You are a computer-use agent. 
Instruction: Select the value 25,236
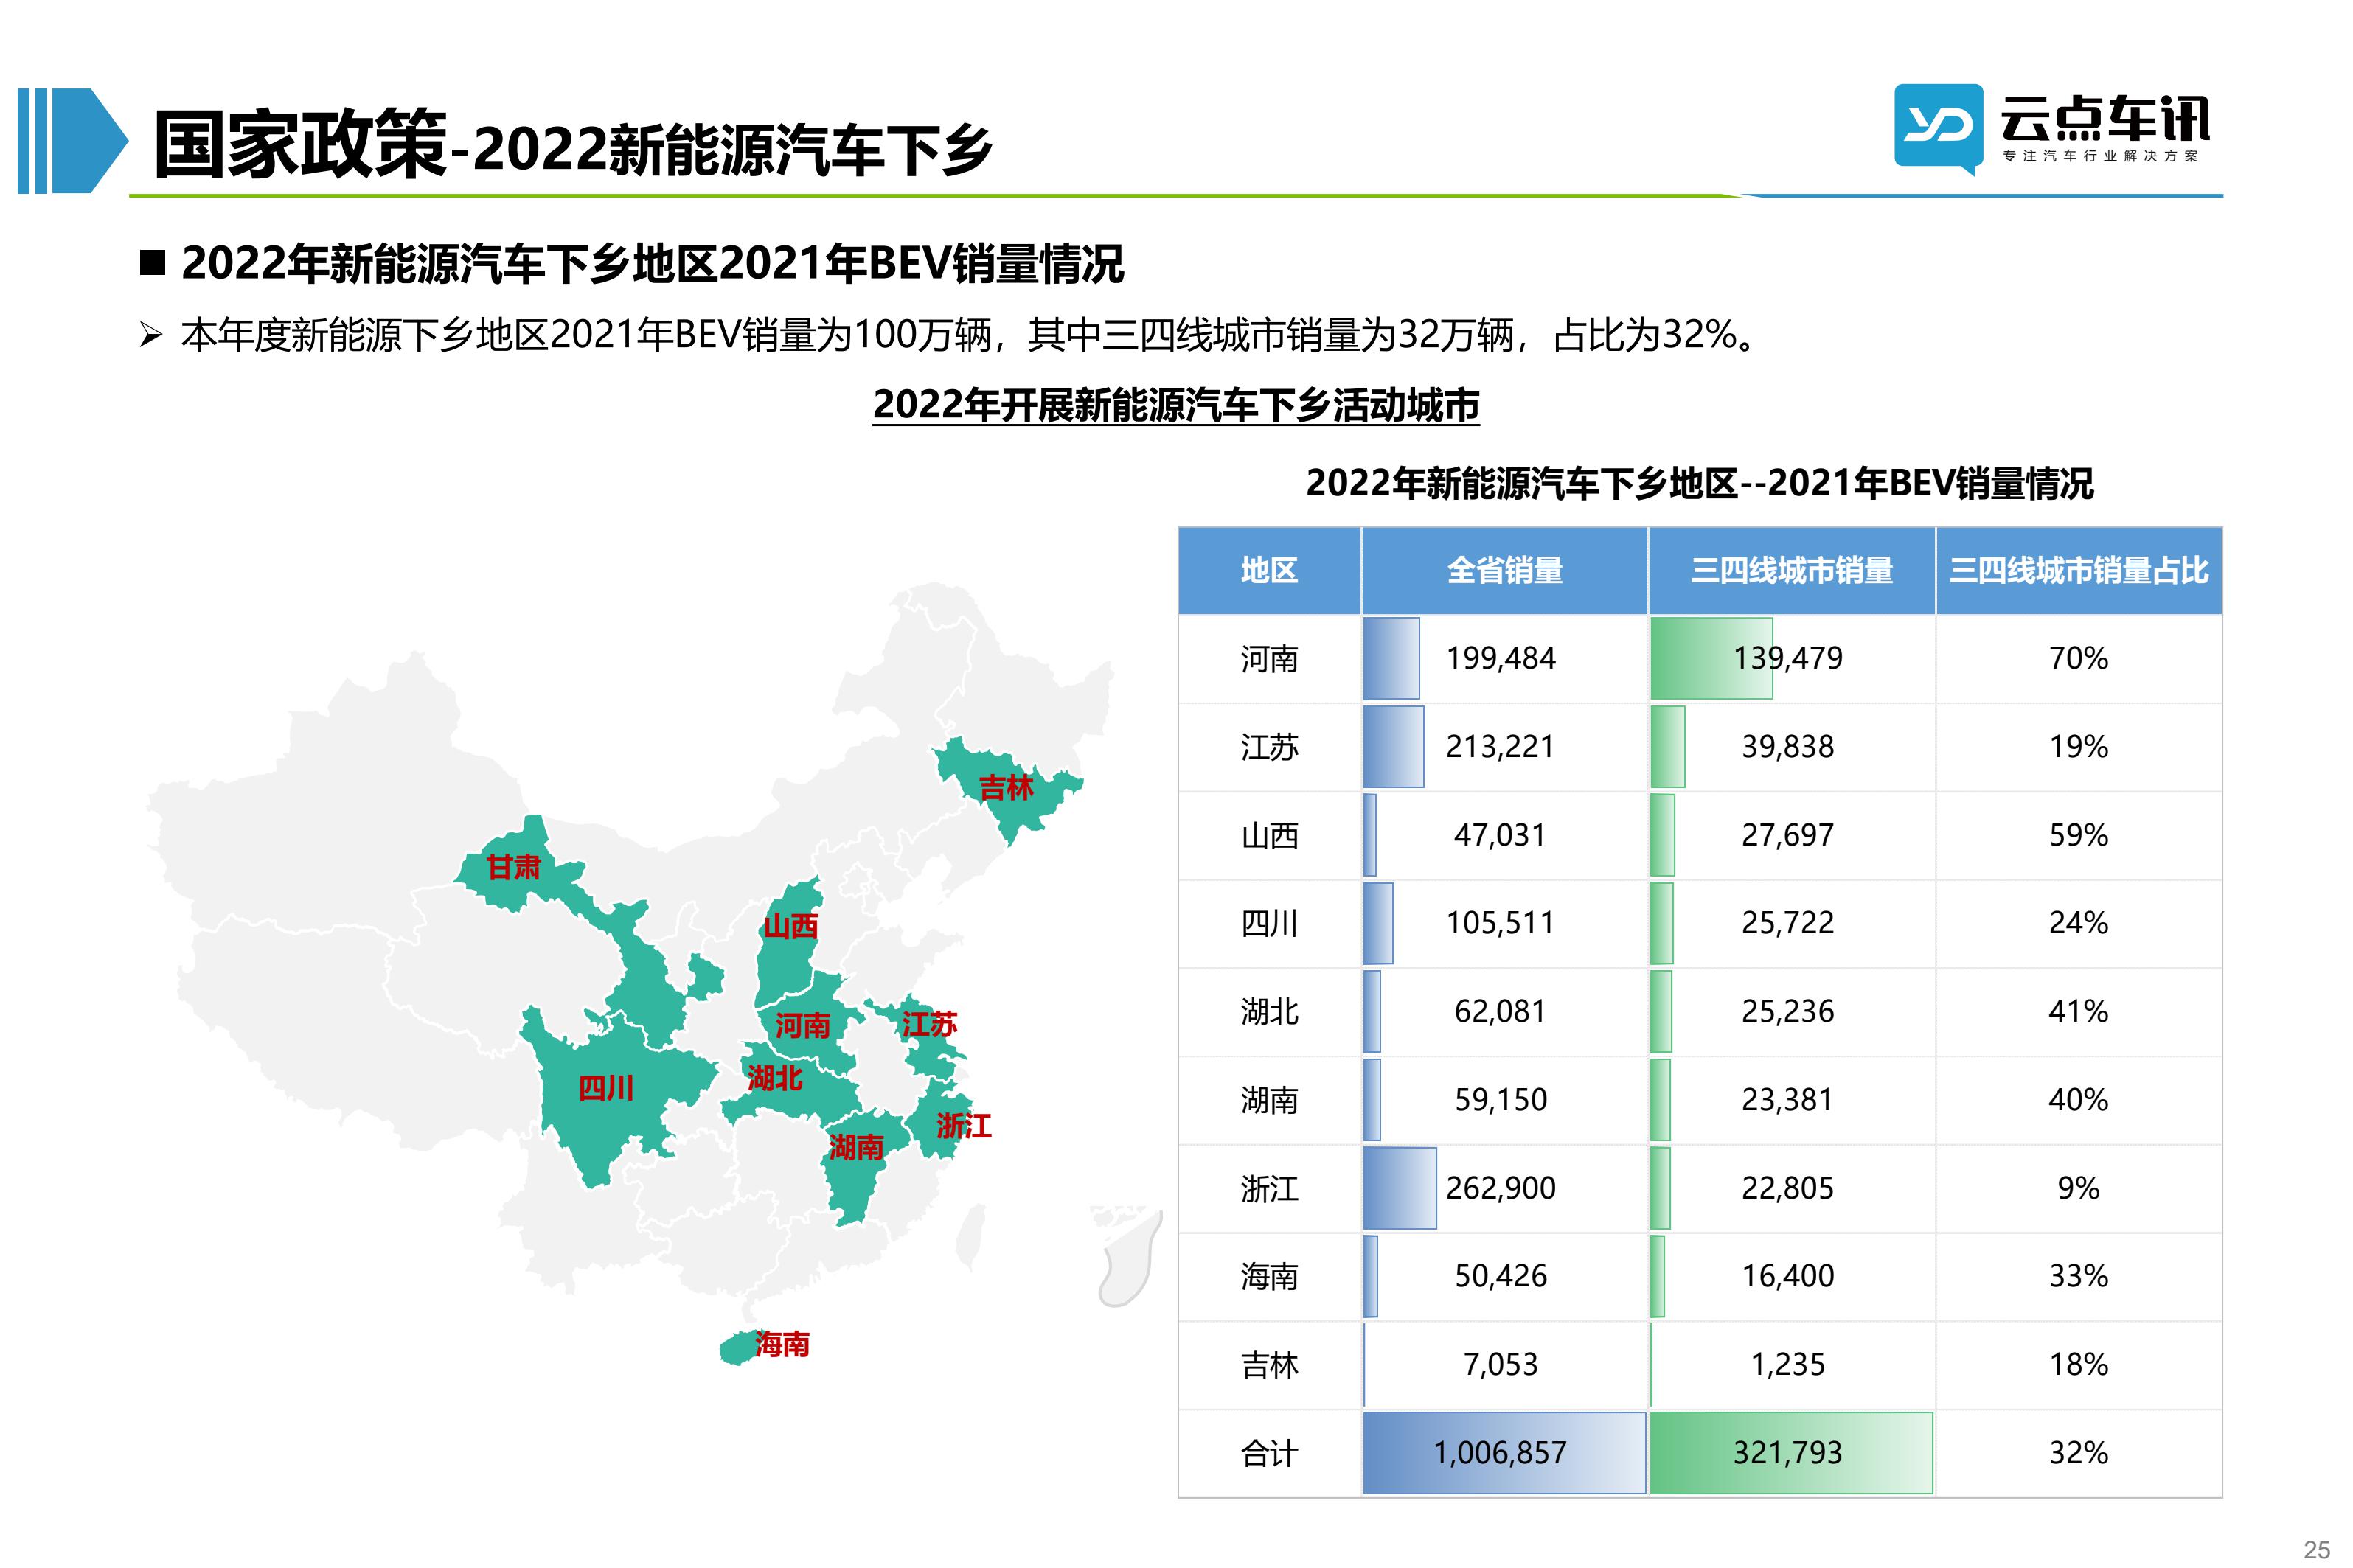click(x=1788, y=1012)
